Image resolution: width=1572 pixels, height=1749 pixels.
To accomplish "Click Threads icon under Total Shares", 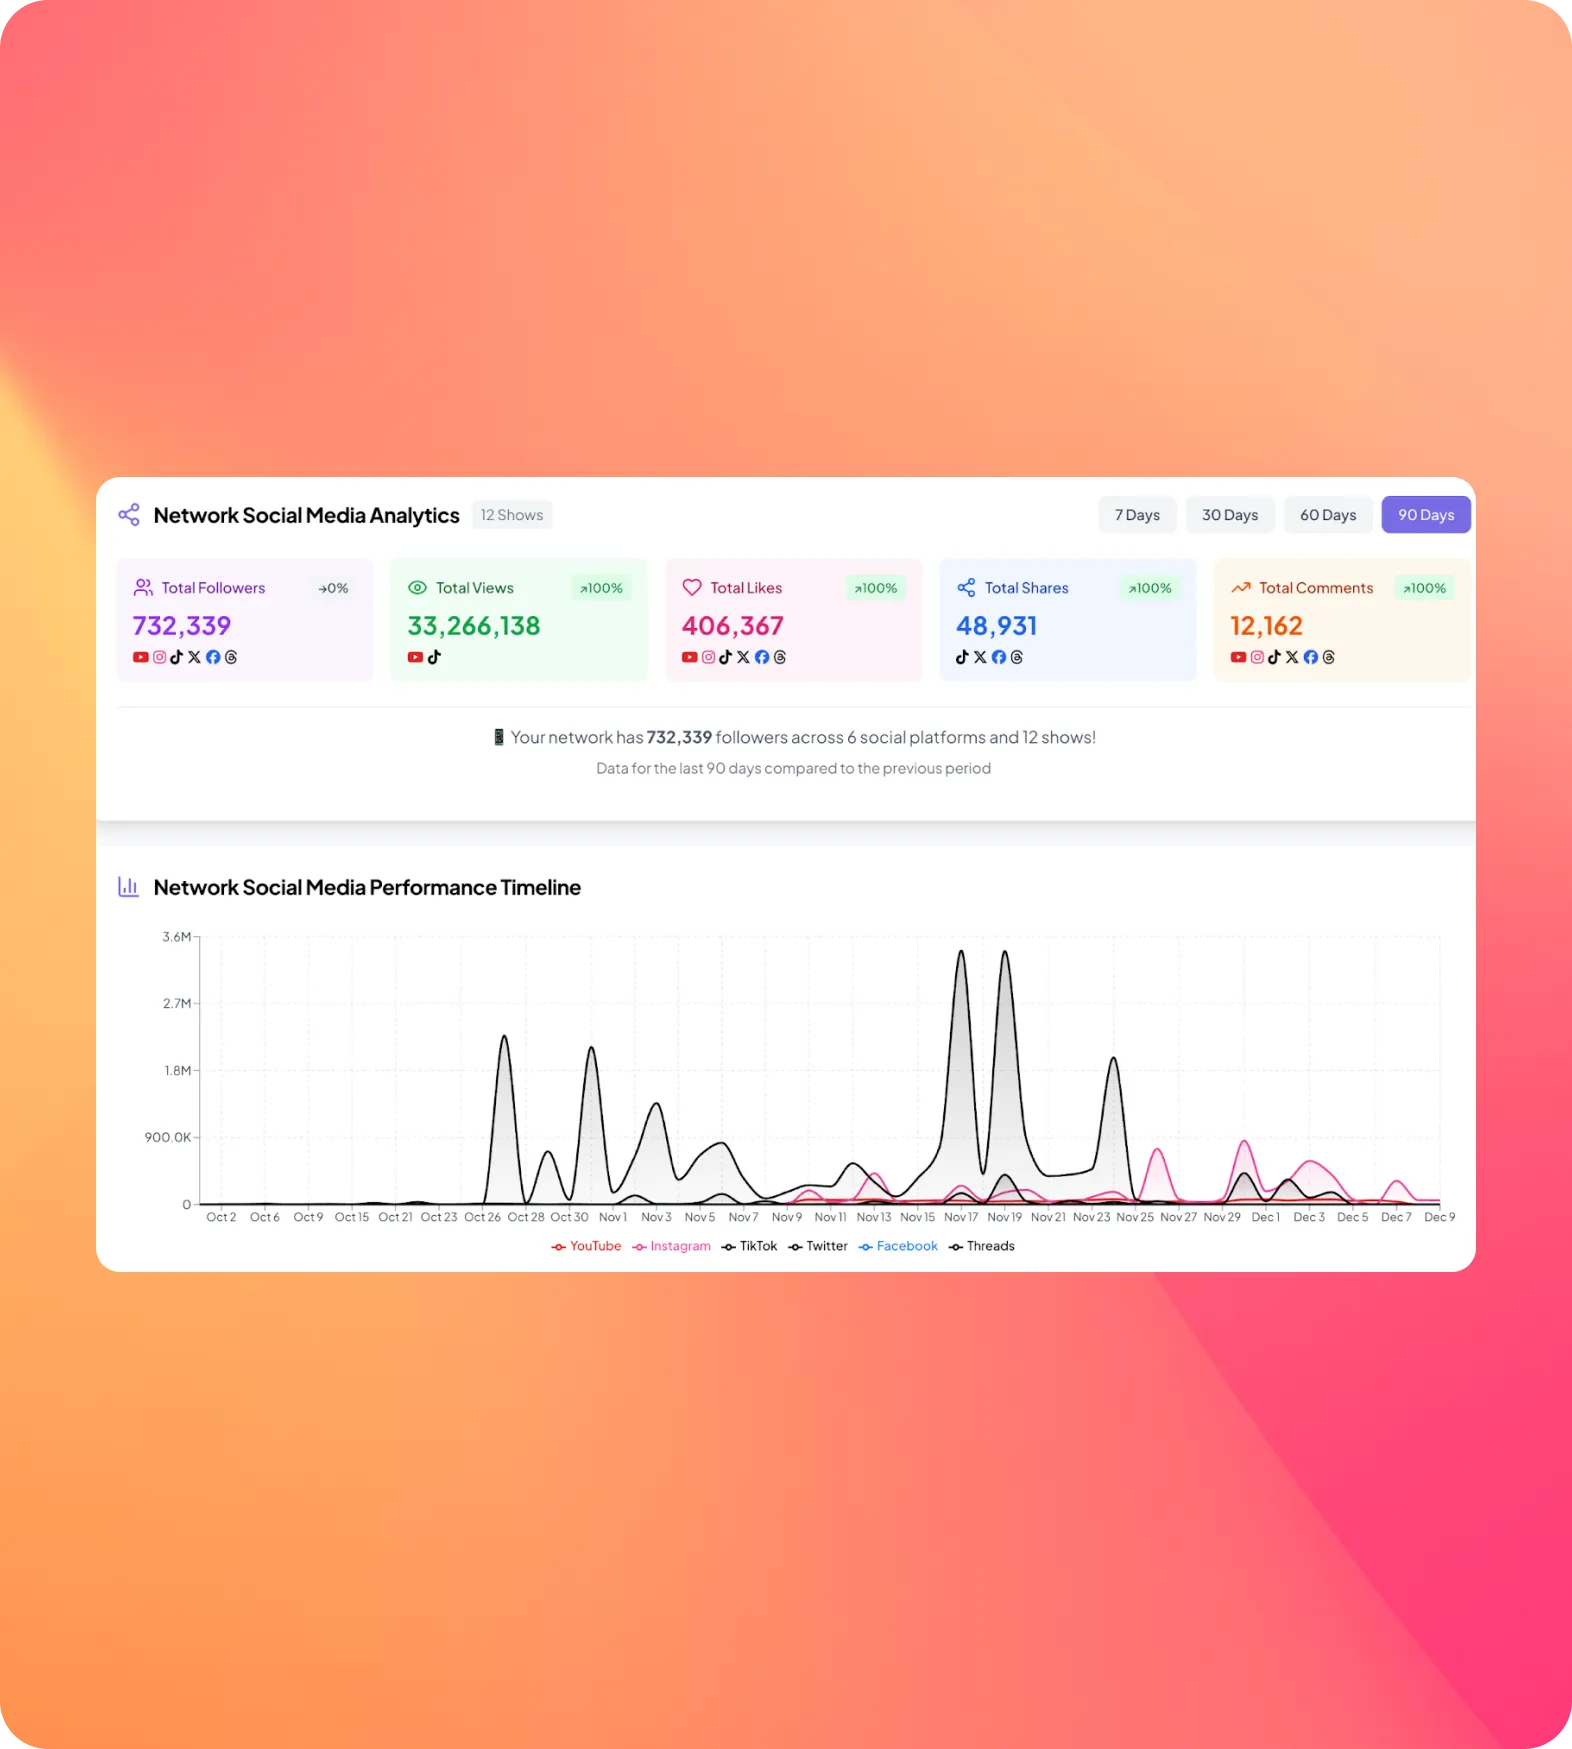I will [x=1017, y=657].
